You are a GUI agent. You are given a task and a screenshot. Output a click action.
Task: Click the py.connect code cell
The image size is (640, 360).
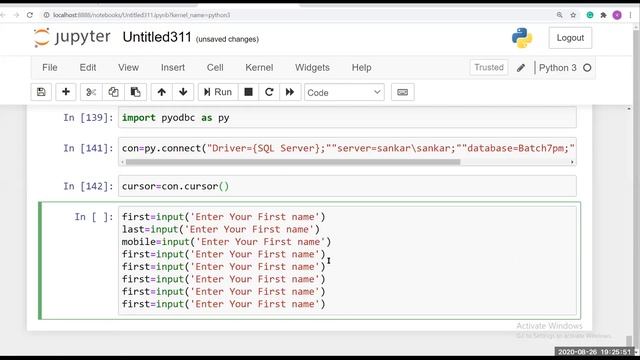[347, 148]
